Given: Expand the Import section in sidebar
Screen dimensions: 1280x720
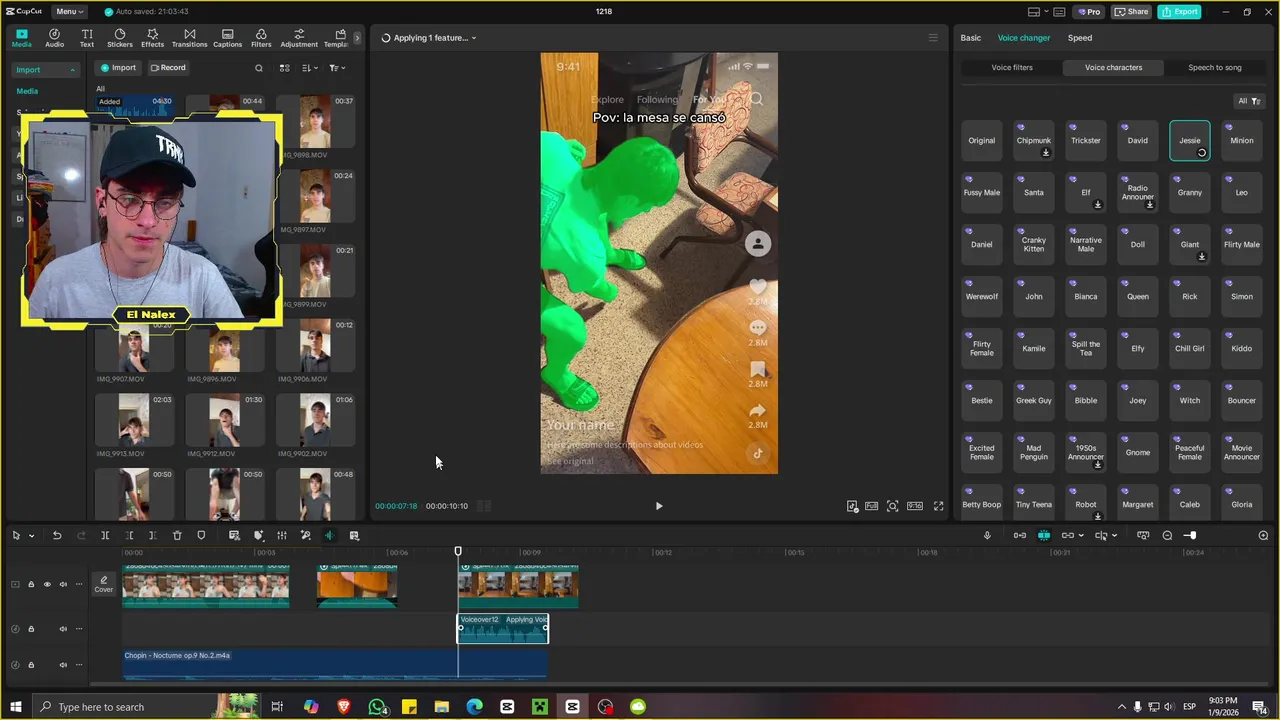Looking at the screenshot, I should tap(45, 70).
